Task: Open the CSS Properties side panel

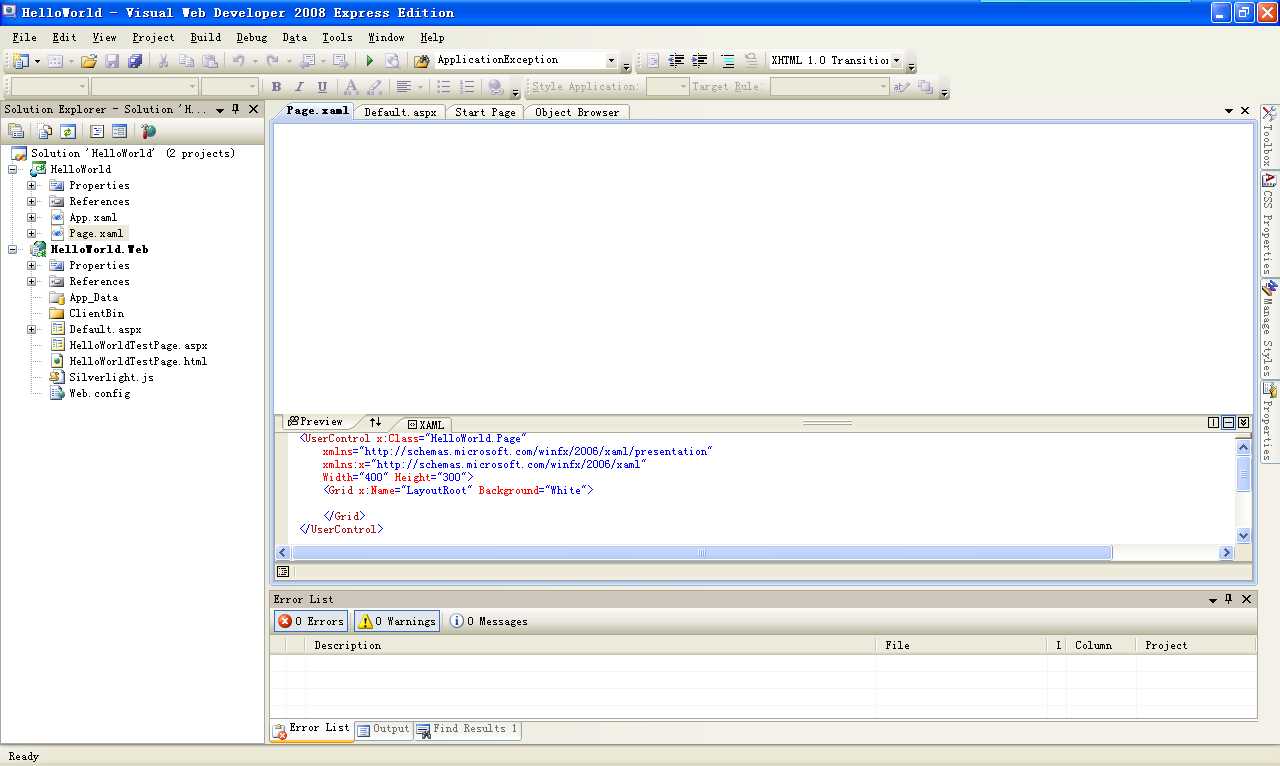Action: 1269,223
